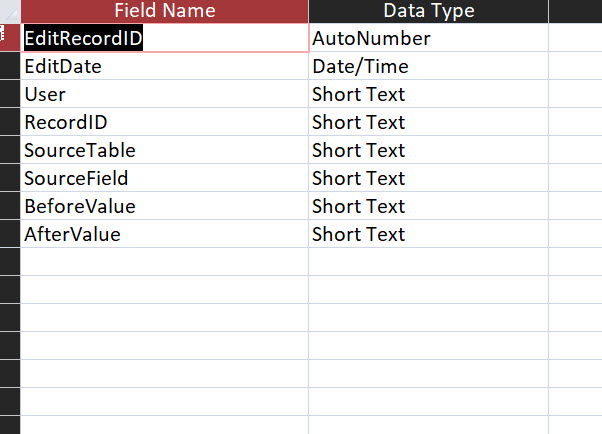
Task: Select the data type cell for SourceTable
Action: (x=359, y=151)
